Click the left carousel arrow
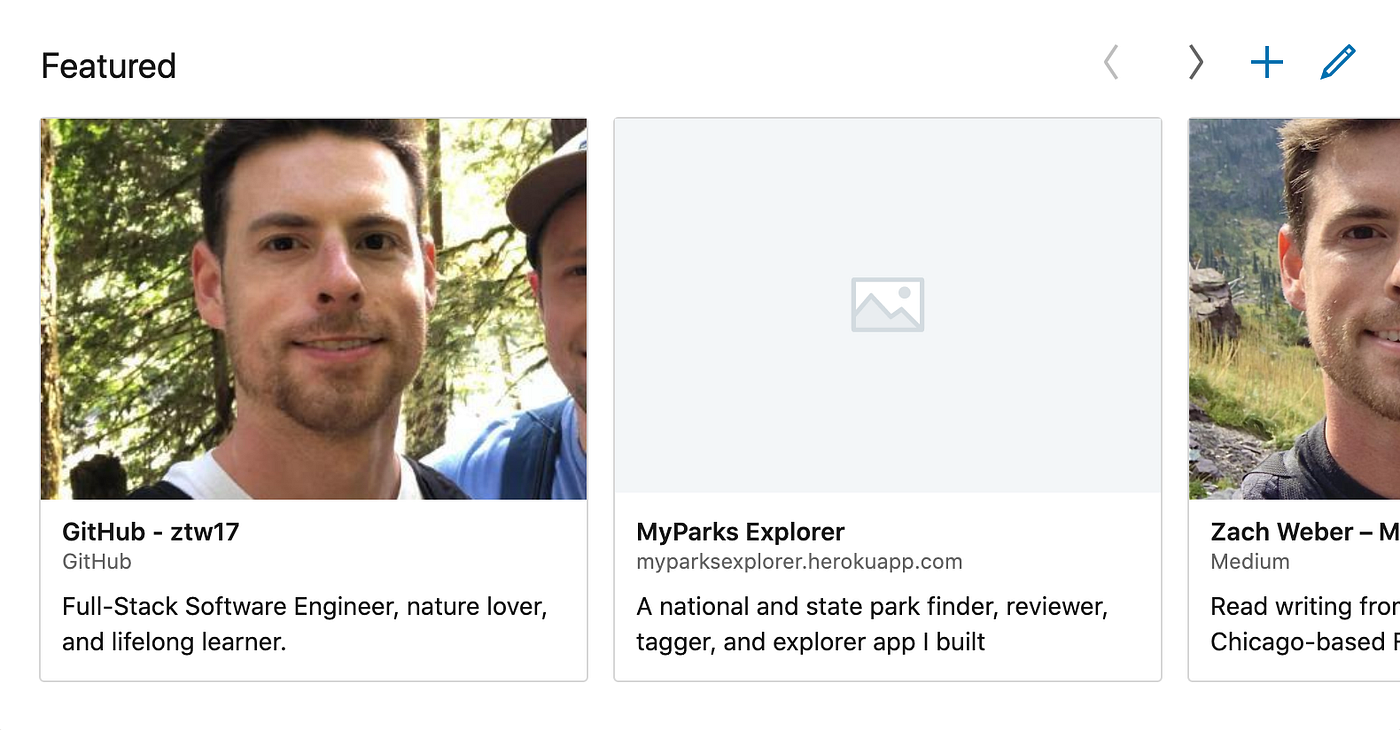 click(1111, 61)
